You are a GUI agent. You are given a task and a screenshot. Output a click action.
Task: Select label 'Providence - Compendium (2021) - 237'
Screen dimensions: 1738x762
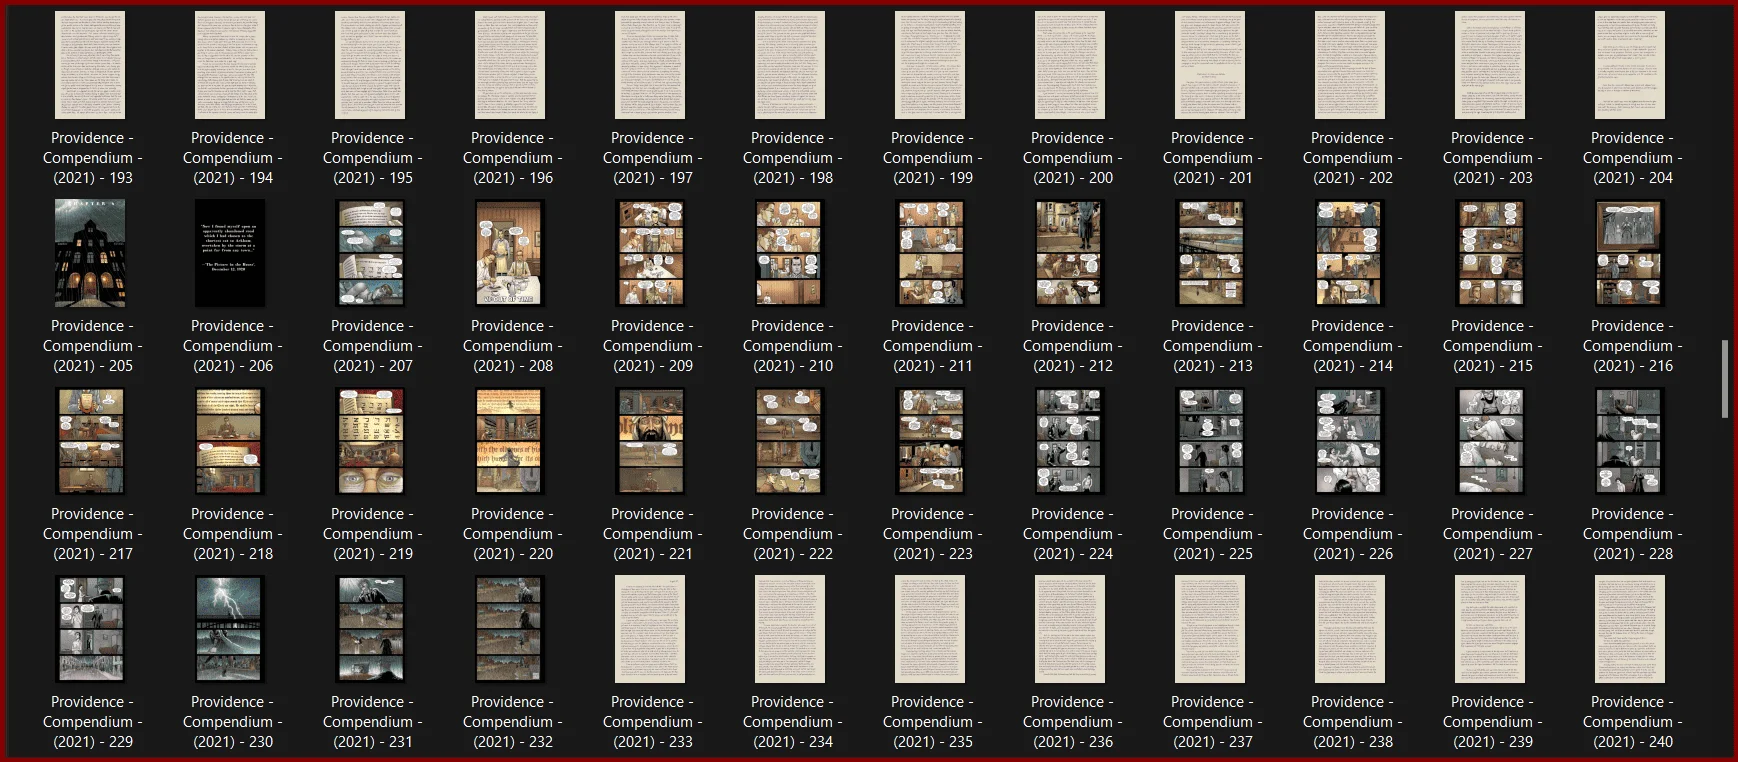(1212, 722)
